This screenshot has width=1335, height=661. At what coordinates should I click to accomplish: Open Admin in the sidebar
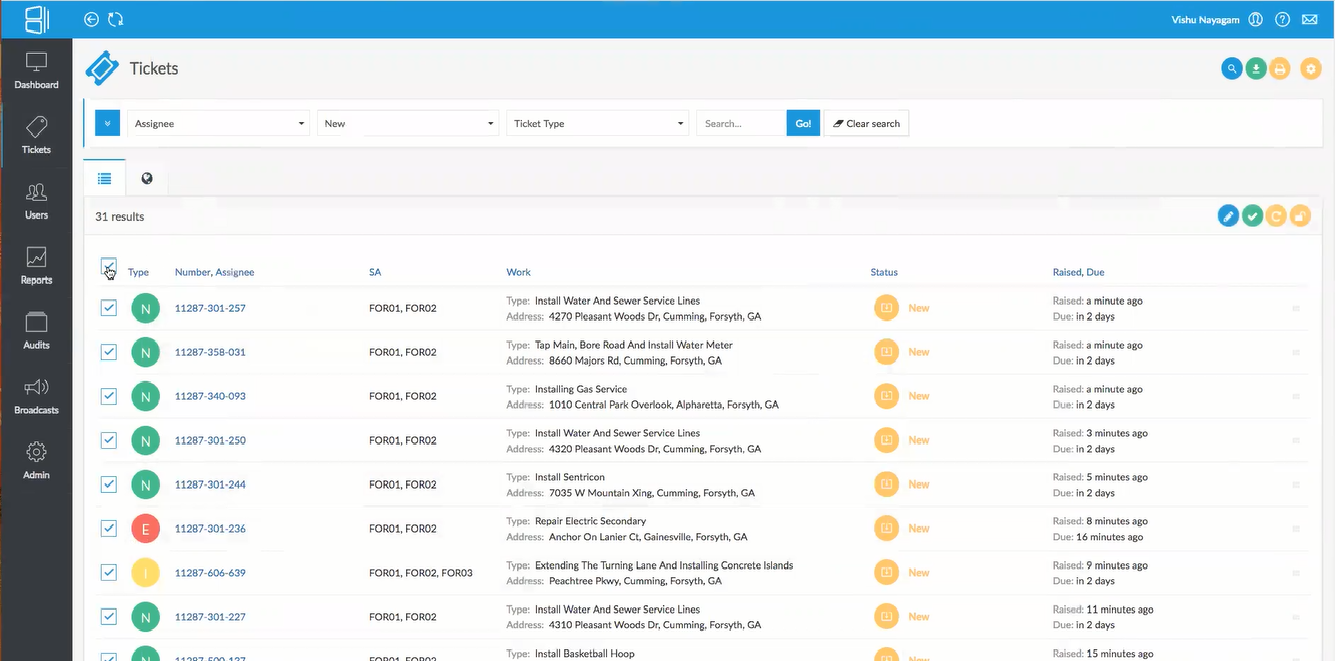click(36, 461)
